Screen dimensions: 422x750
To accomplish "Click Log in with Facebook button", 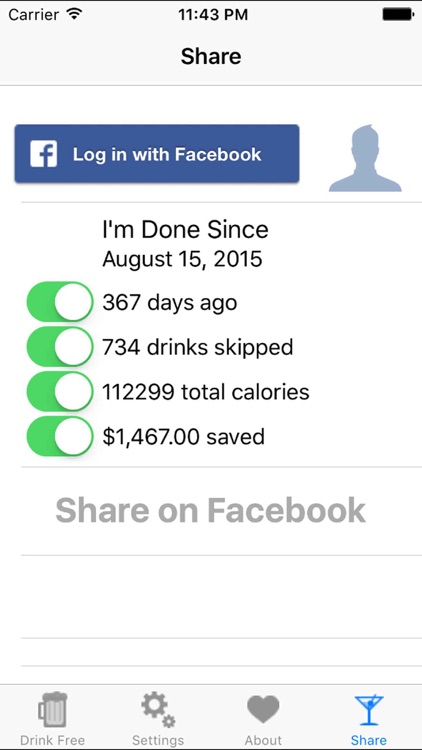I will tap(157, 154).
